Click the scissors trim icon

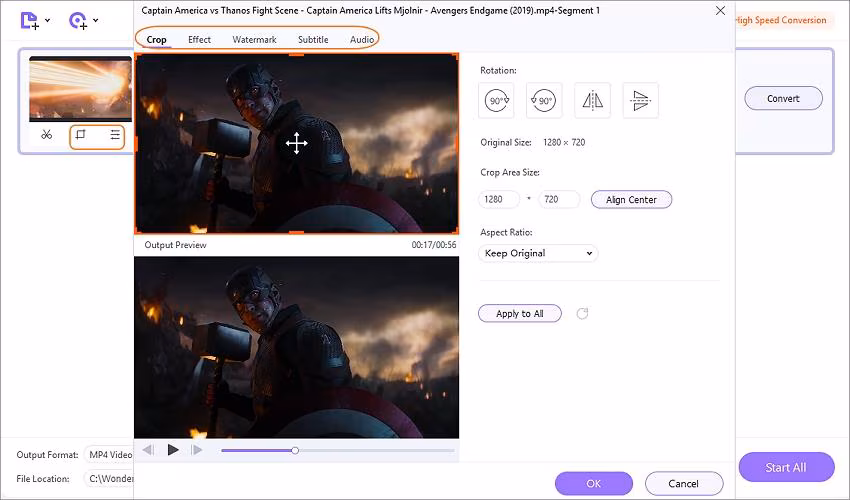pos(47,134)
